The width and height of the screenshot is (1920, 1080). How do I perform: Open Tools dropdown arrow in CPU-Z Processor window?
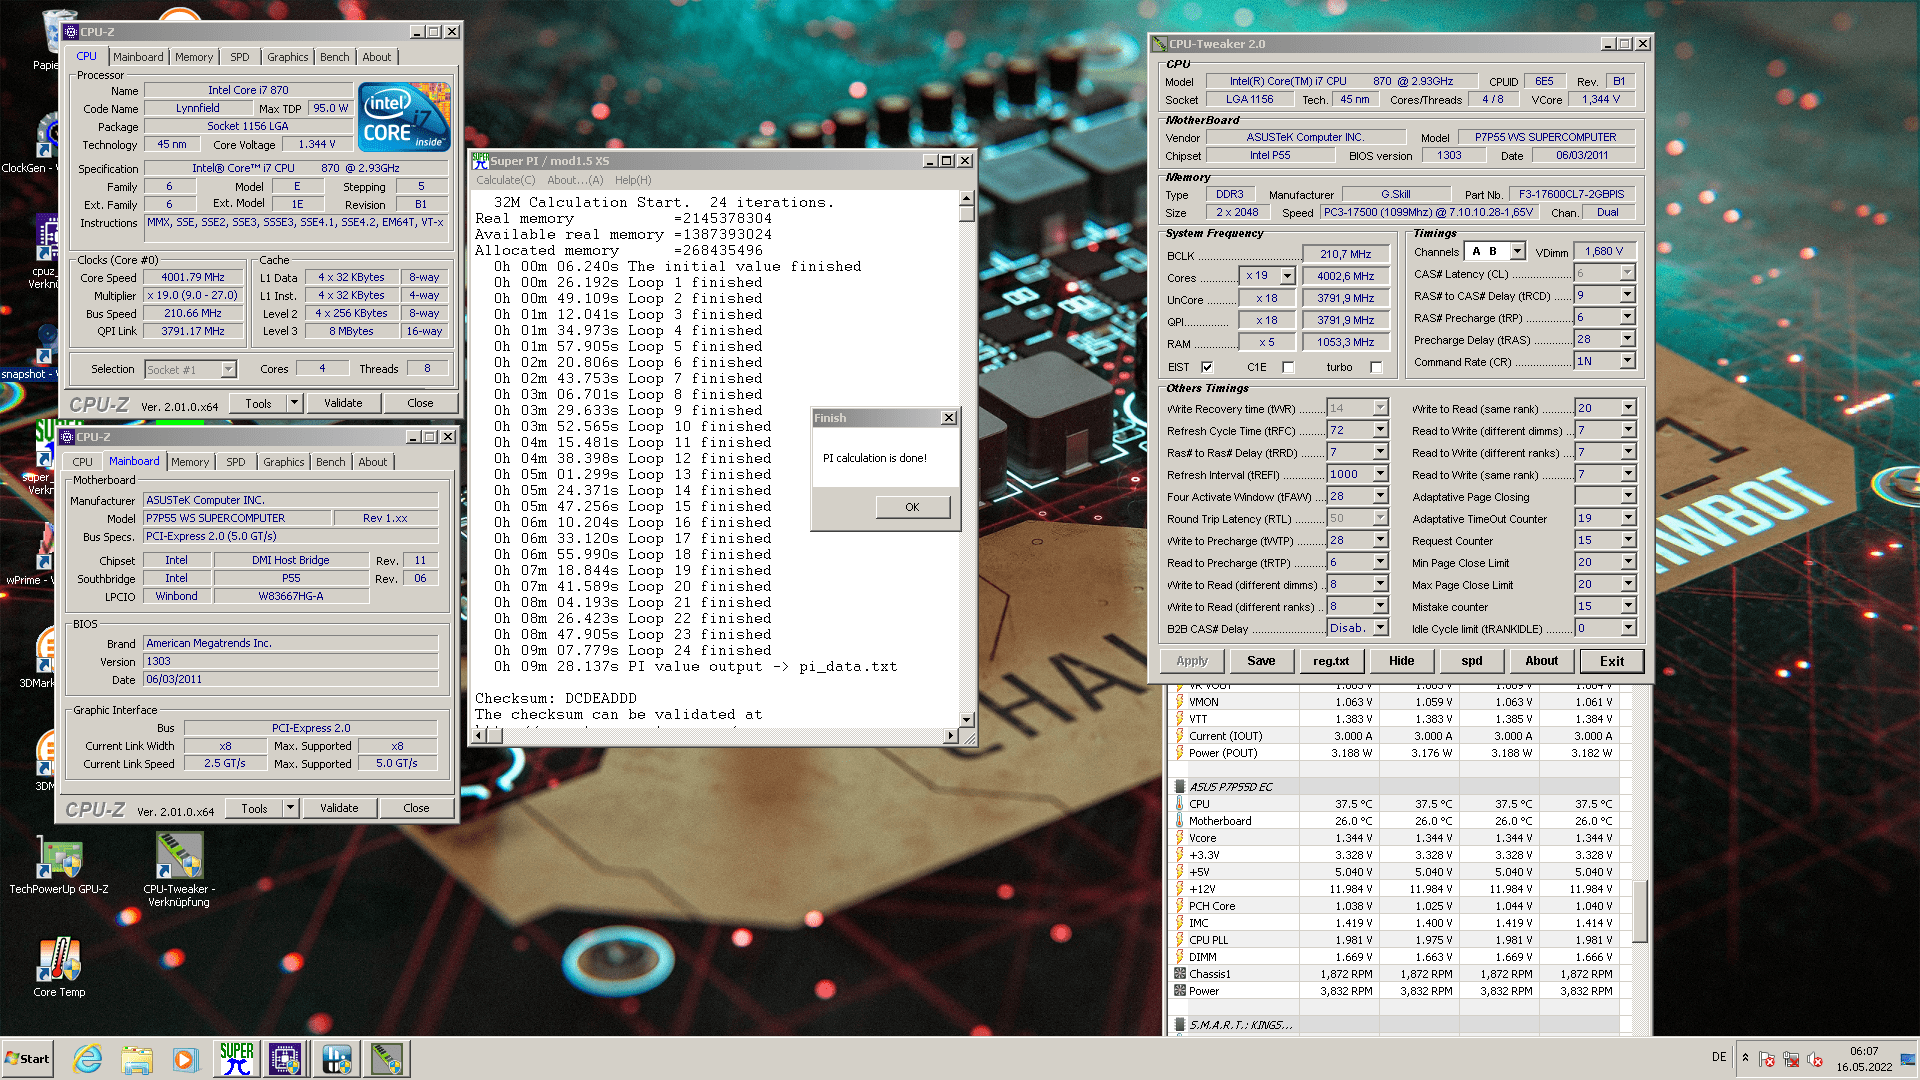(294, 403)
